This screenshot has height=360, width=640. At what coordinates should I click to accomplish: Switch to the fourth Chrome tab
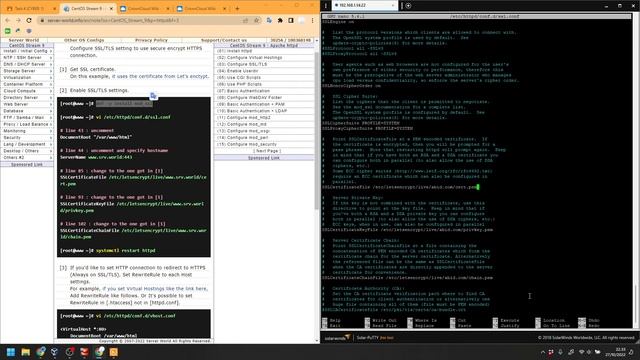click(201, 8)
